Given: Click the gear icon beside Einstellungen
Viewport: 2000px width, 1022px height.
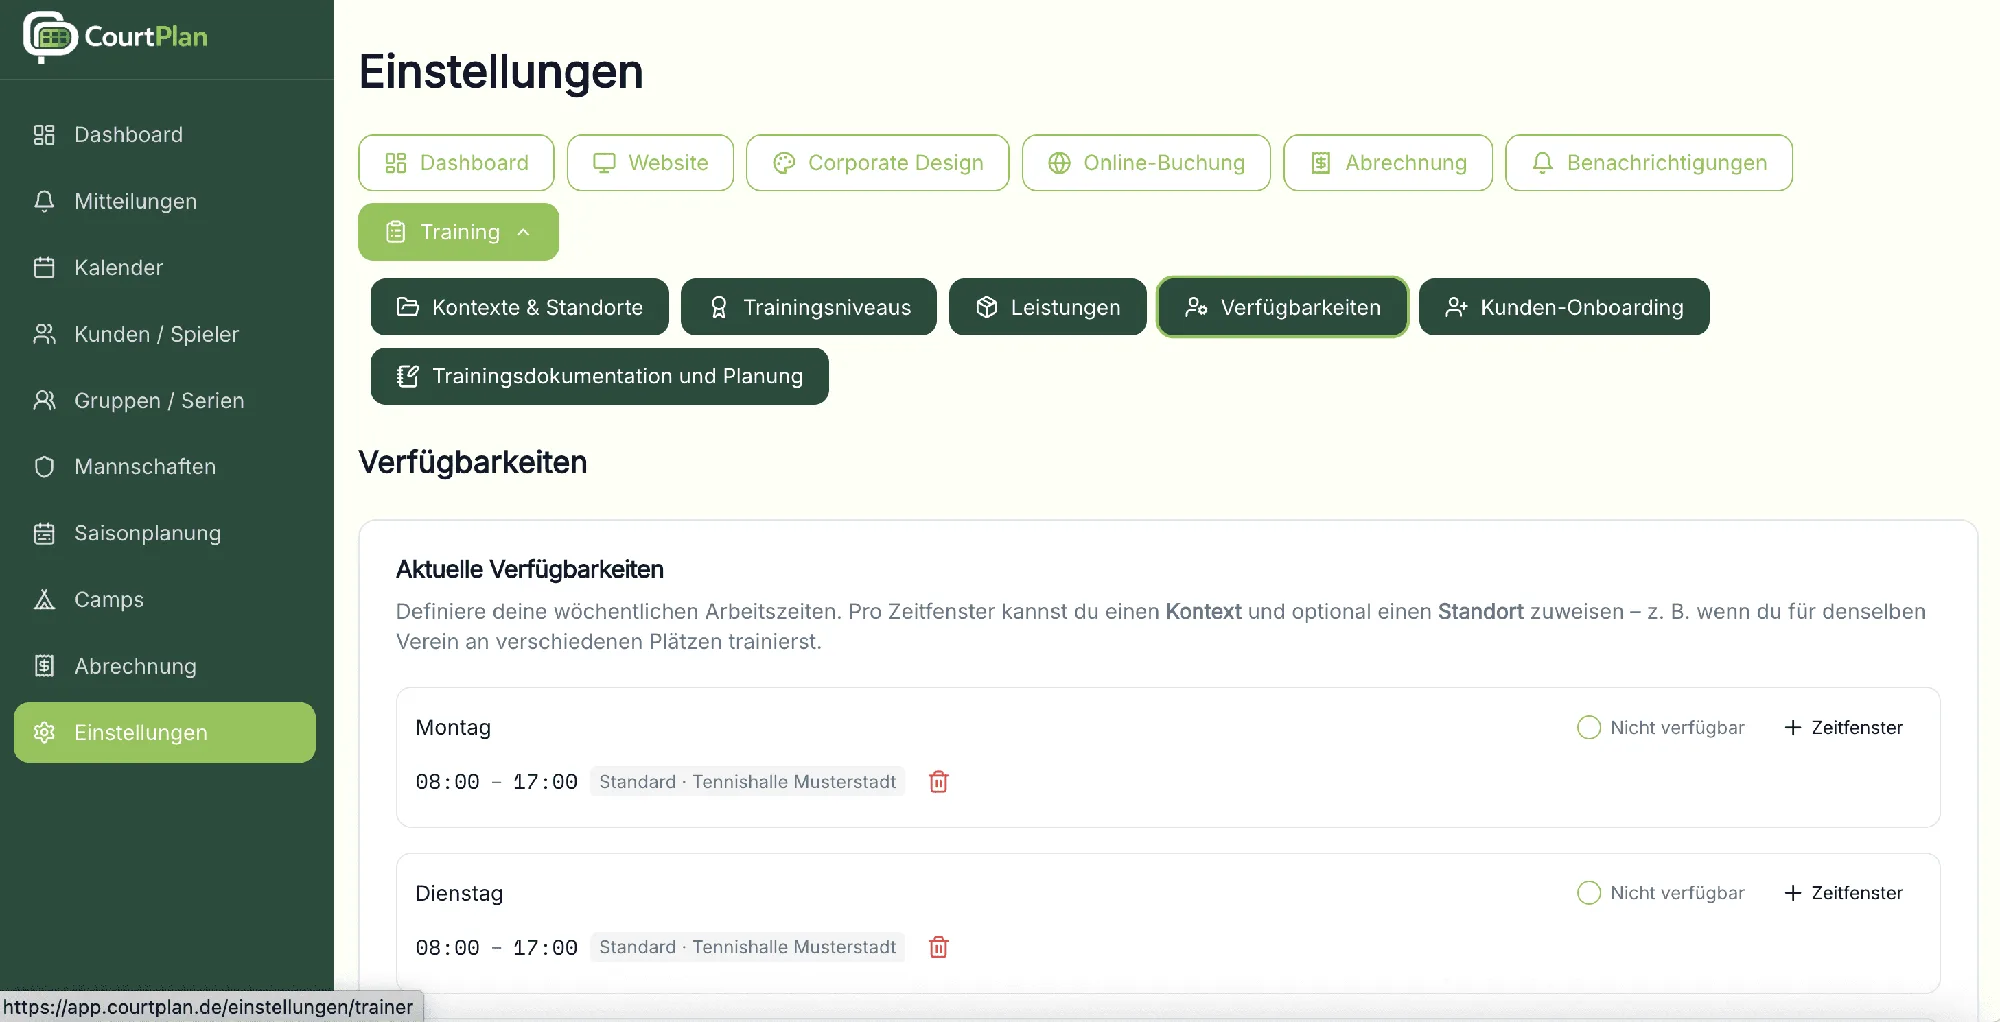Looking at the screenshot, I should [x=44, y=732].
